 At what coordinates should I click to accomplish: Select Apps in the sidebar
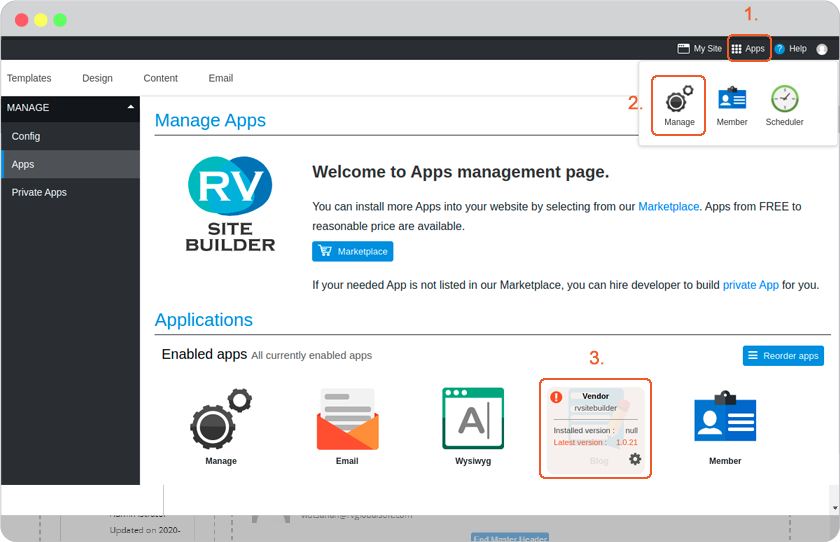click(x=70, y=164)
